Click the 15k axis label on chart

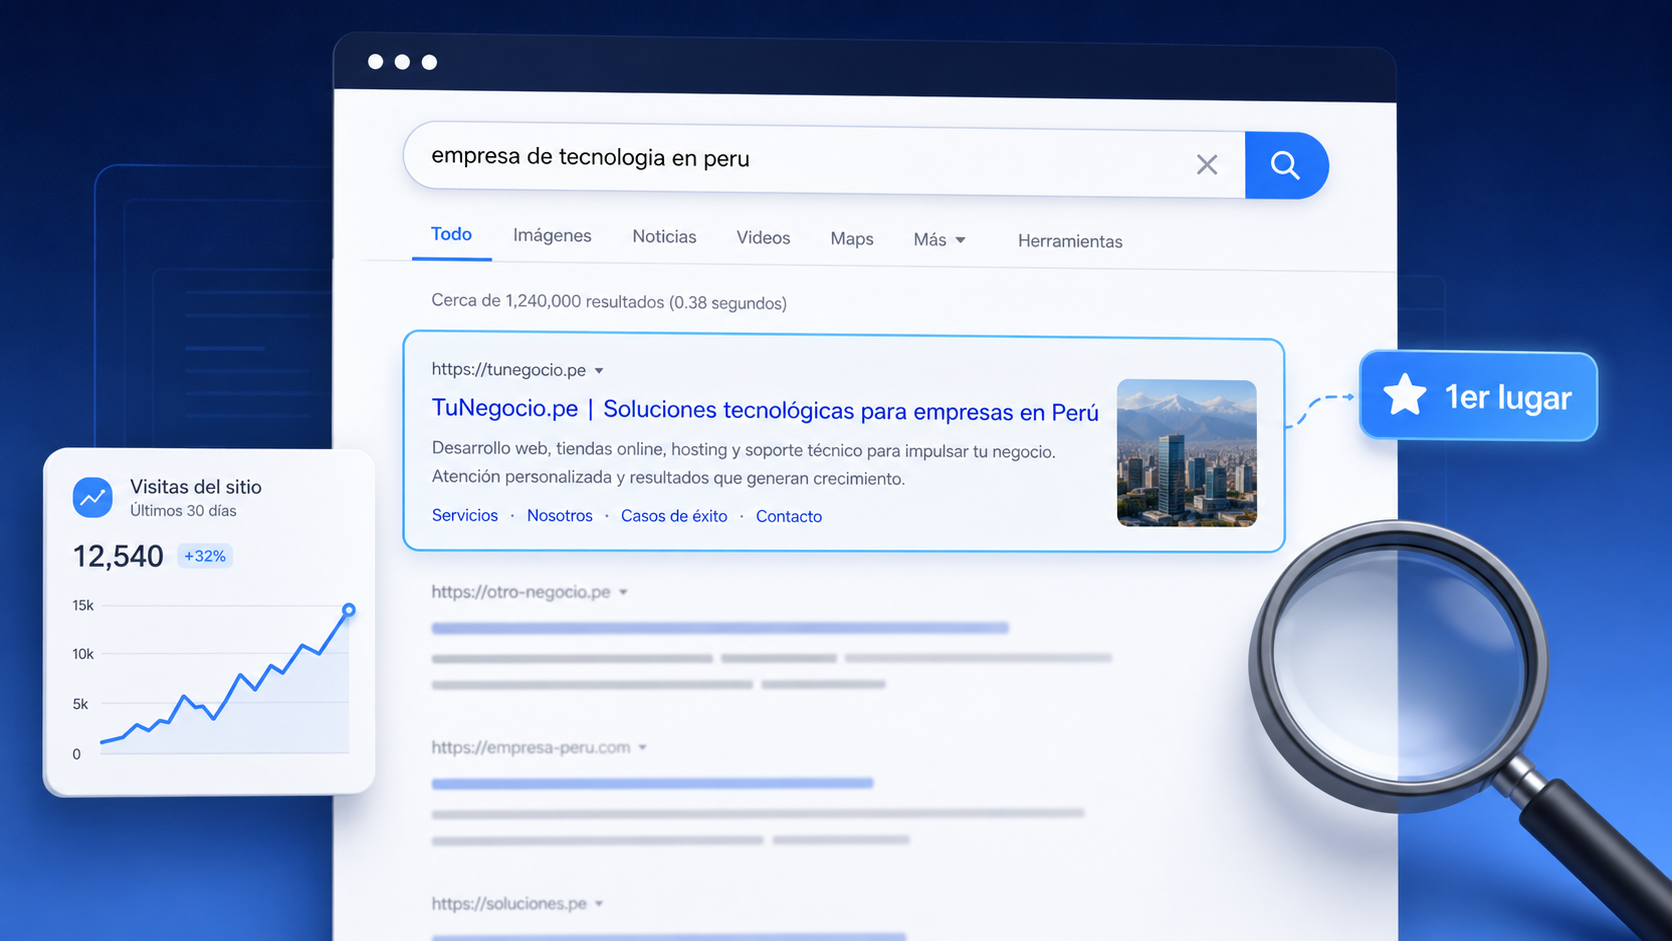[83, 605]
